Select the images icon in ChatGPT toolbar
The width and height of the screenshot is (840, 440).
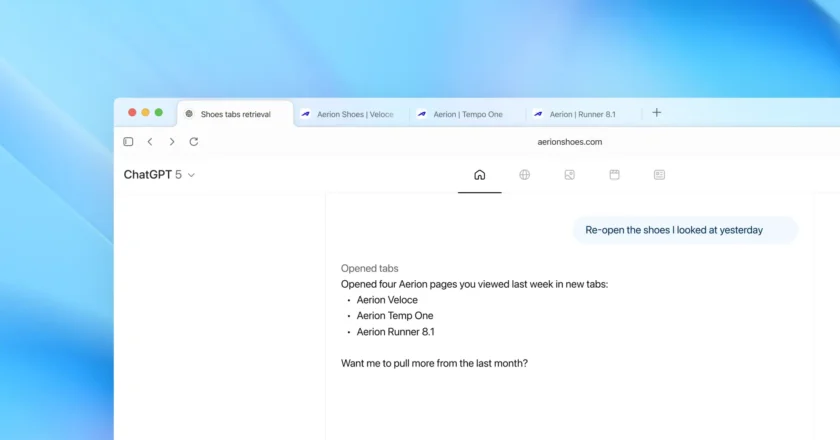click(569, 175)
